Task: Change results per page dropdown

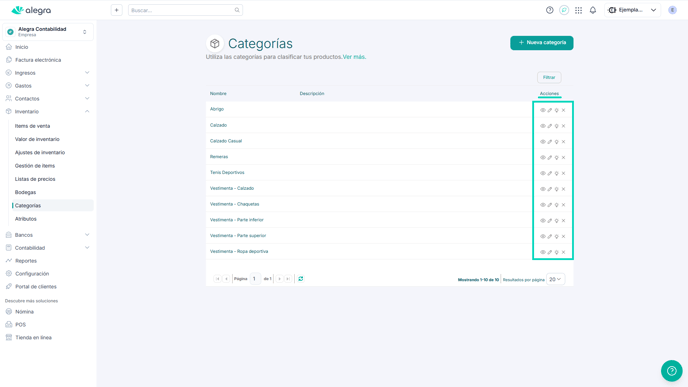Action: tap(555, 279)
